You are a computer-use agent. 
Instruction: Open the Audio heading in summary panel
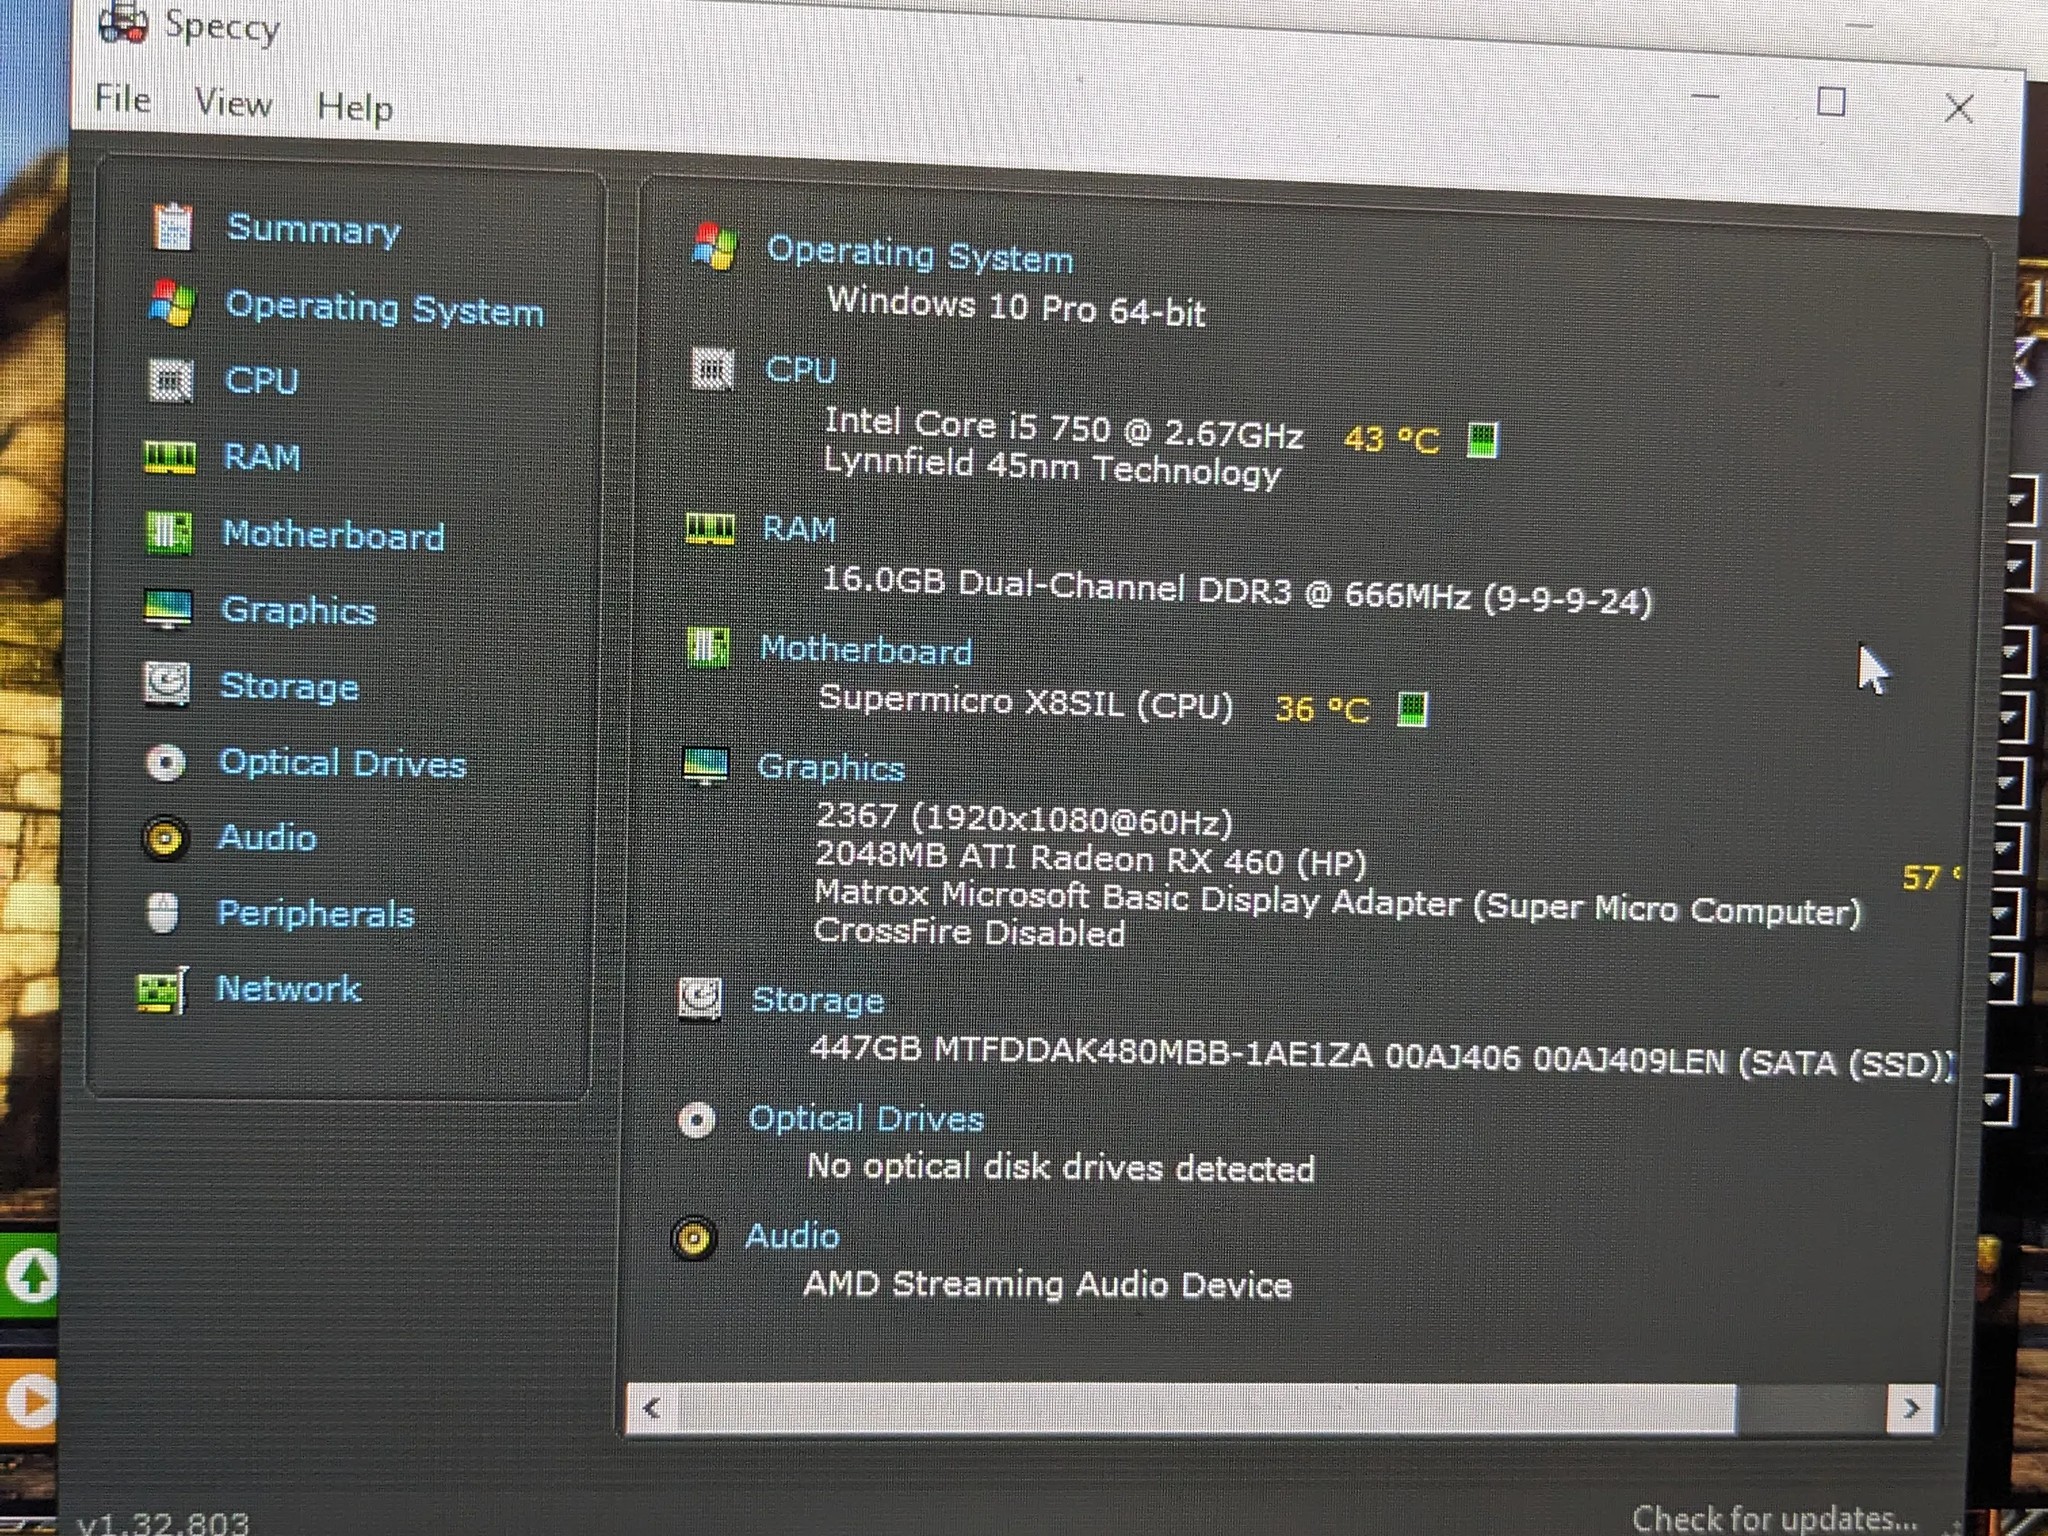pyautogui.click(x=792, y=1236)
